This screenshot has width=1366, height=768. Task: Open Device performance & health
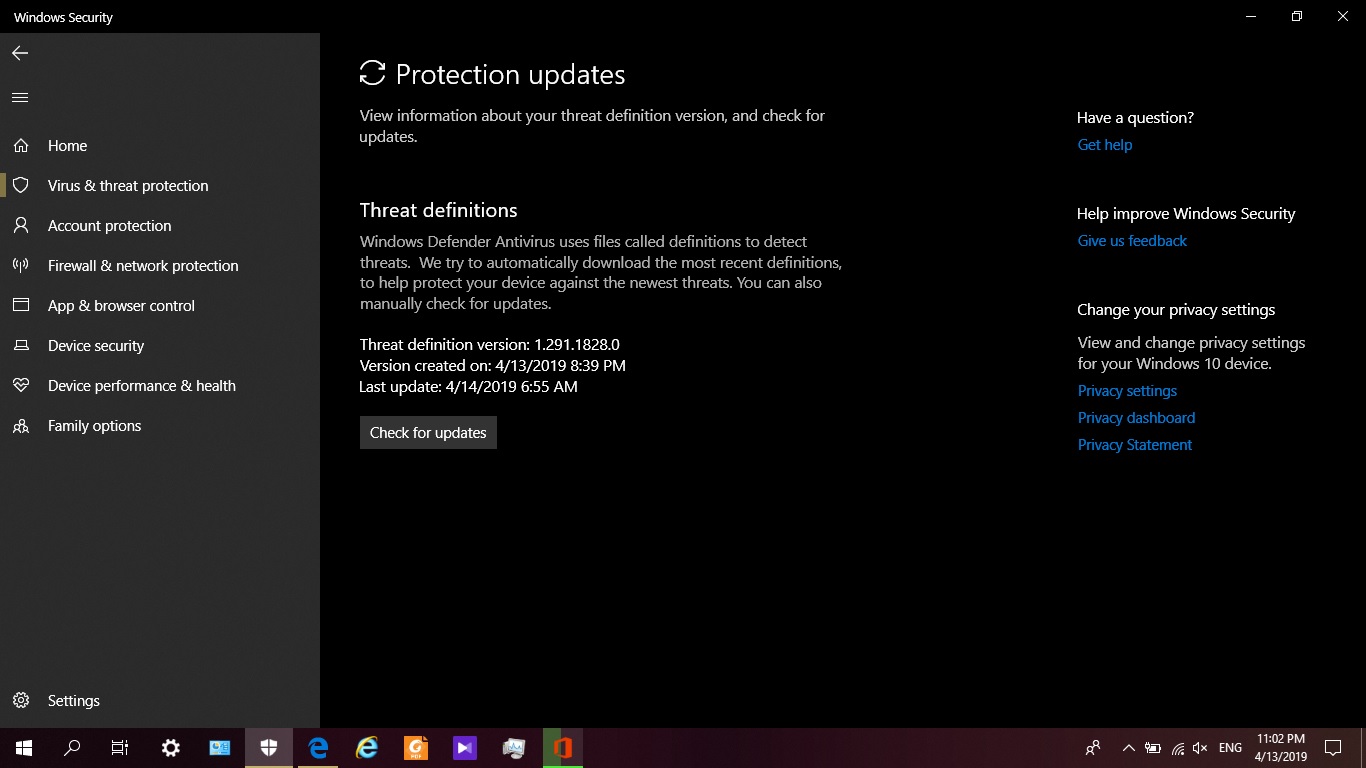coord(160,386)
